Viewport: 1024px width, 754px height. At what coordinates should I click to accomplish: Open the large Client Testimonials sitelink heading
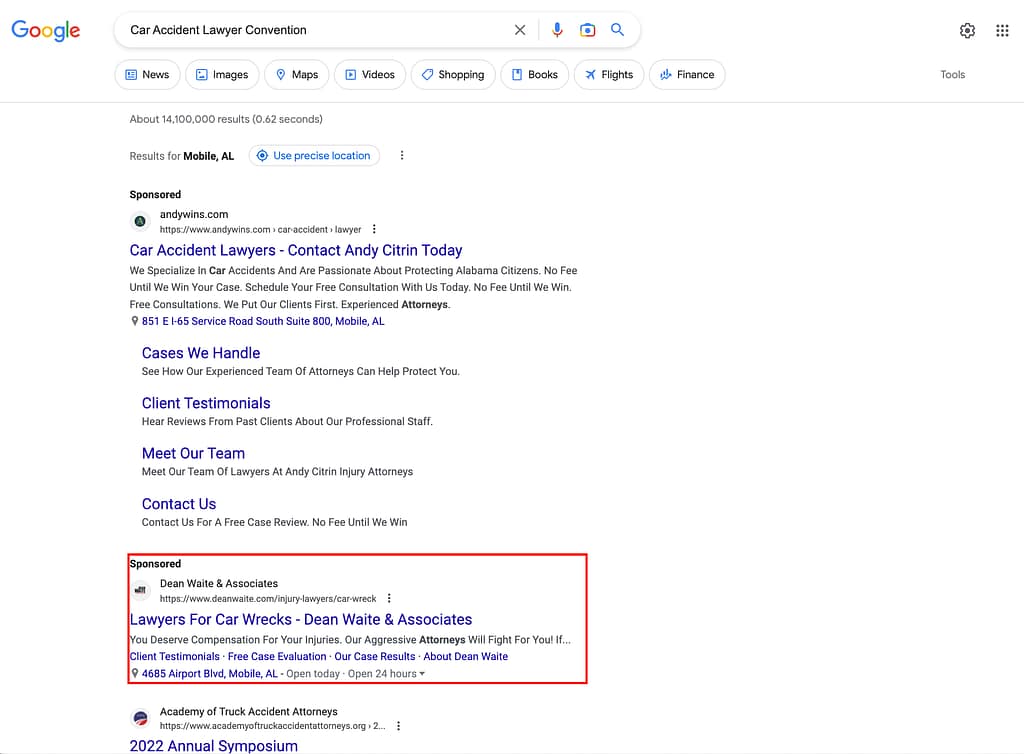click(206, 403)
